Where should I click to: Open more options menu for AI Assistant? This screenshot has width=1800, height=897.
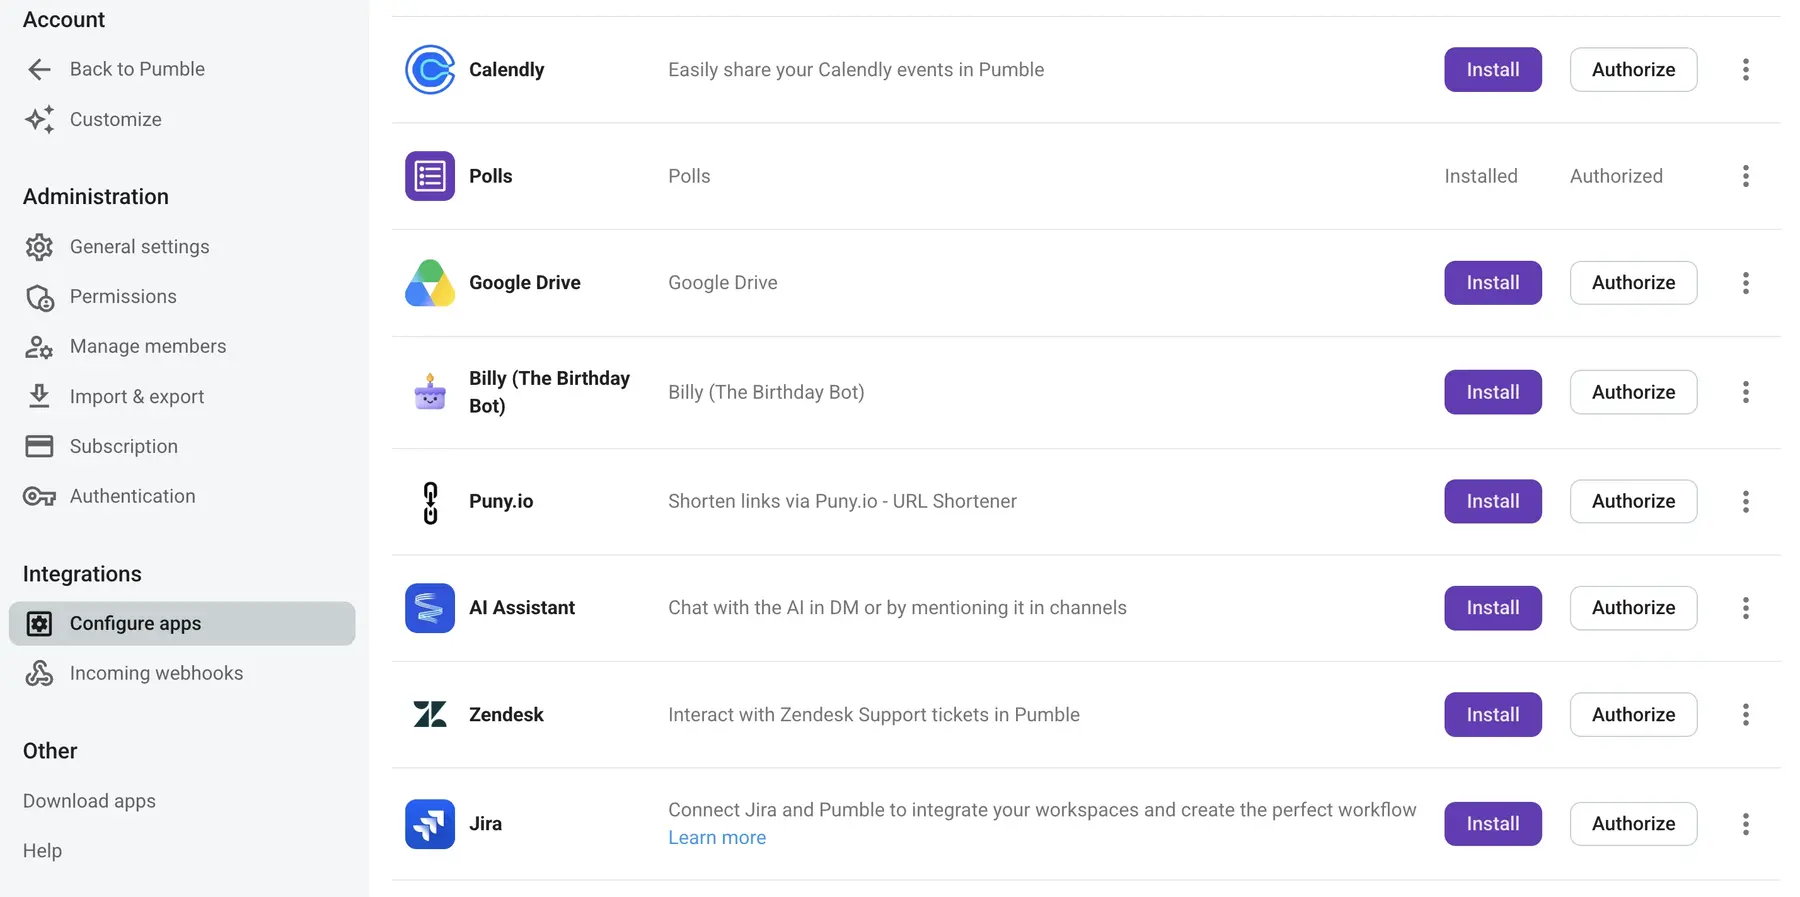[x=1745, y=608]
